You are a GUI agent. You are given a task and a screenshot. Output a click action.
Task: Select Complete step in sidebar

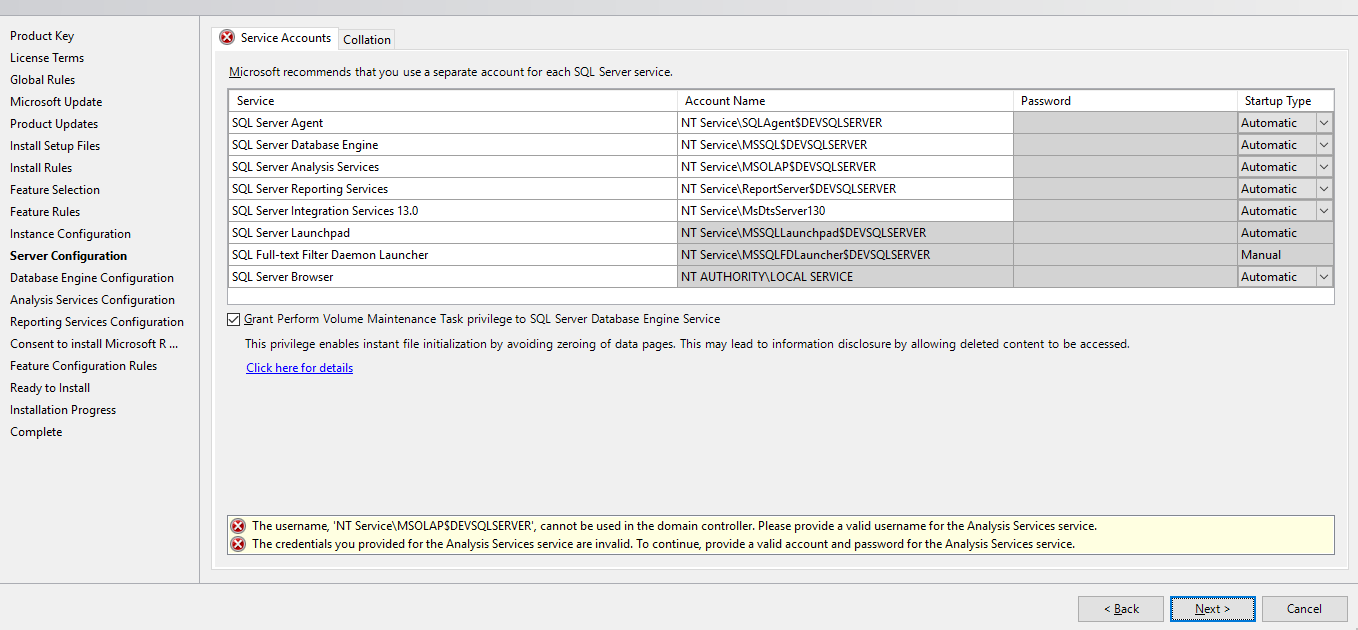[x=36, y=432]
